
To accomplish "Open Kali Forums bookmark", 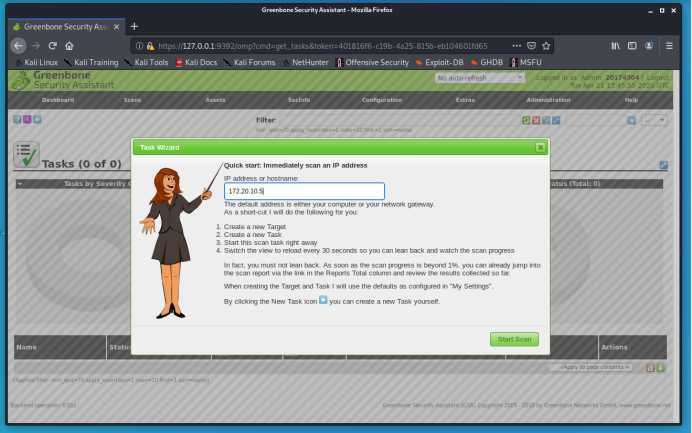I will pos(250,63).
